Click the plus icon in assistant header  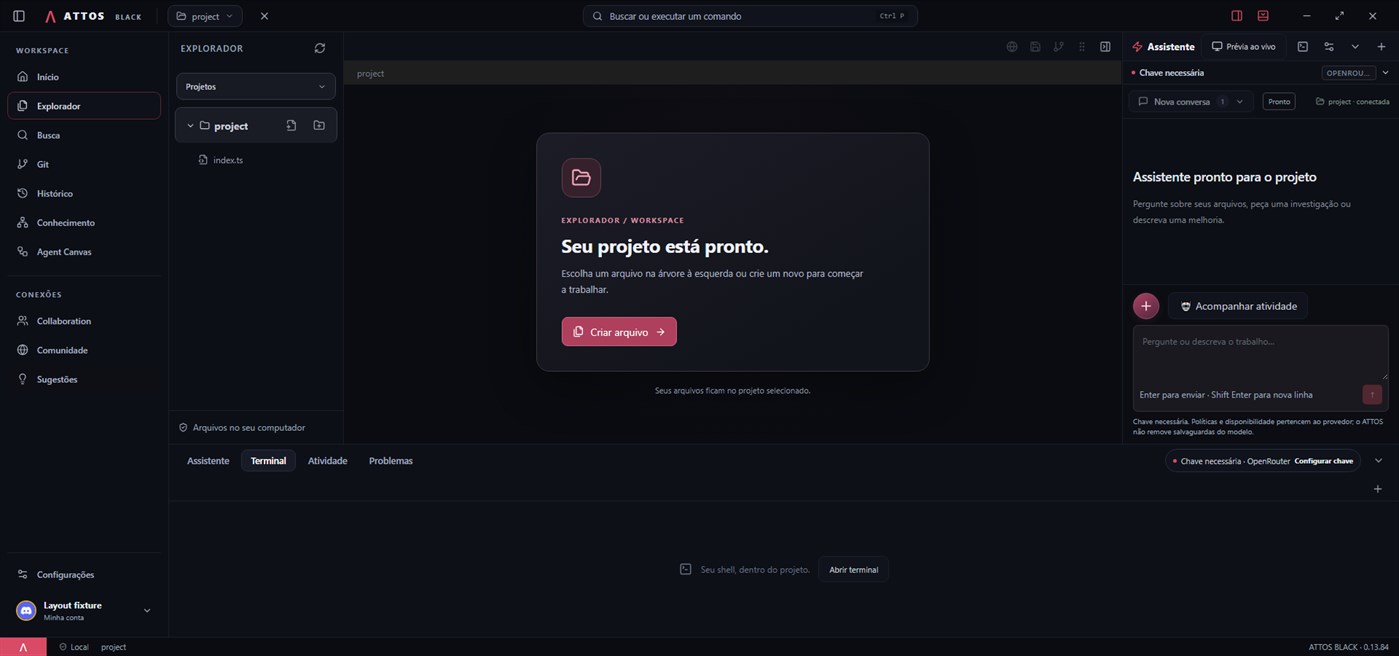coord(1382,47)
